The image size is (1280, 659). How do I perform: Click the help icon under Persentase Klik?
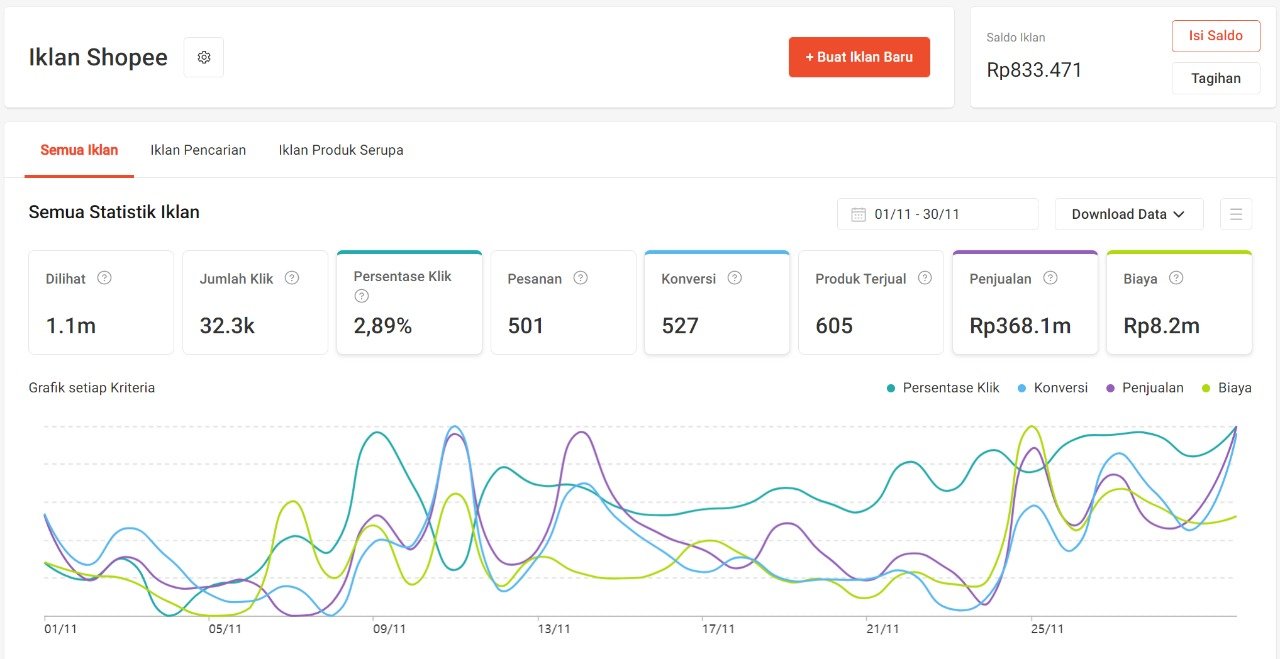pos(362,296)
